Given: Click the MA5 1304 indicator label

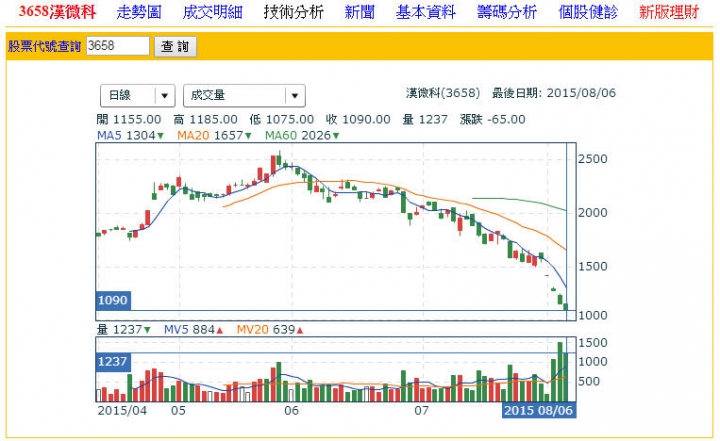Looking at the screenshot, I should click(130, 136).
